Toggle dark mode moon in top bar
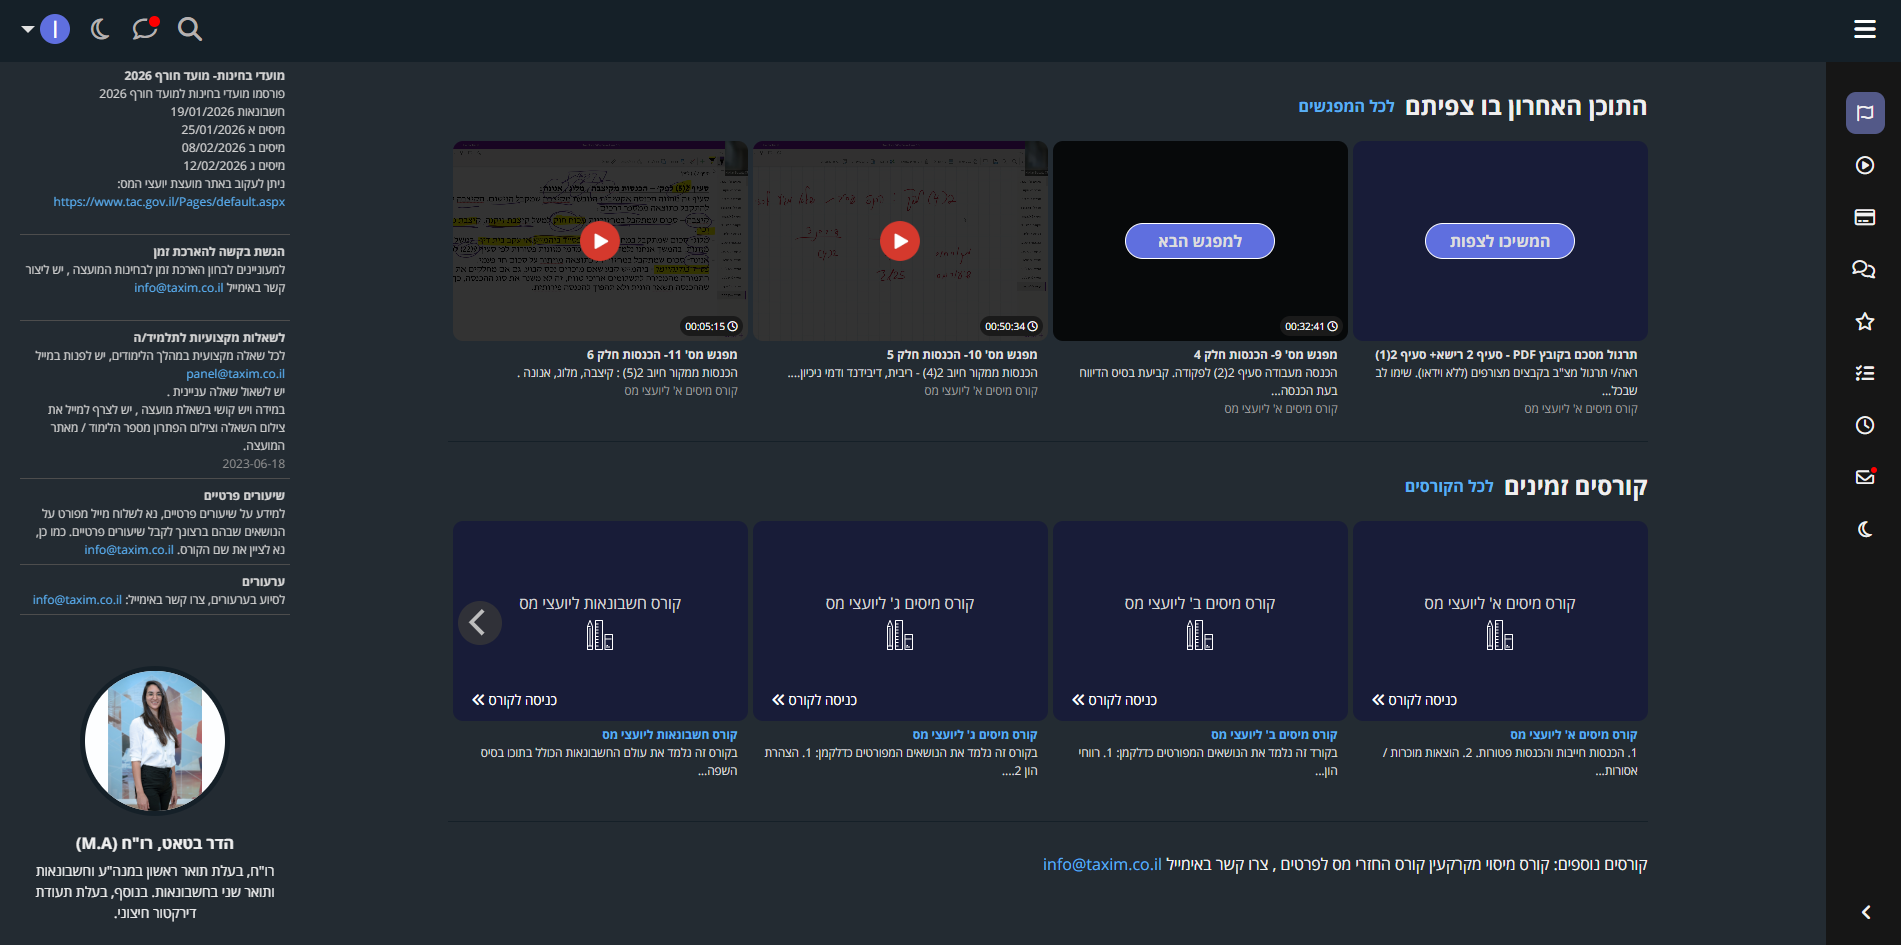Viewport: 1901px width, 945px height. (x=100, y=29)
